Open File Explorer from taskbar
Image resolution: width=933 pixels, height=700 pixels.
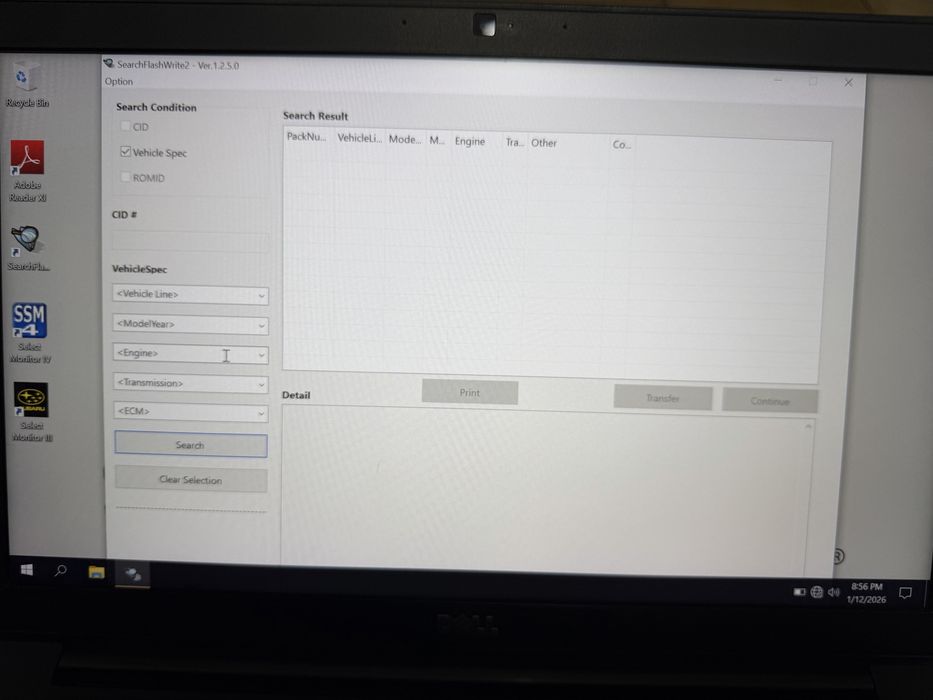click(96, 572)
